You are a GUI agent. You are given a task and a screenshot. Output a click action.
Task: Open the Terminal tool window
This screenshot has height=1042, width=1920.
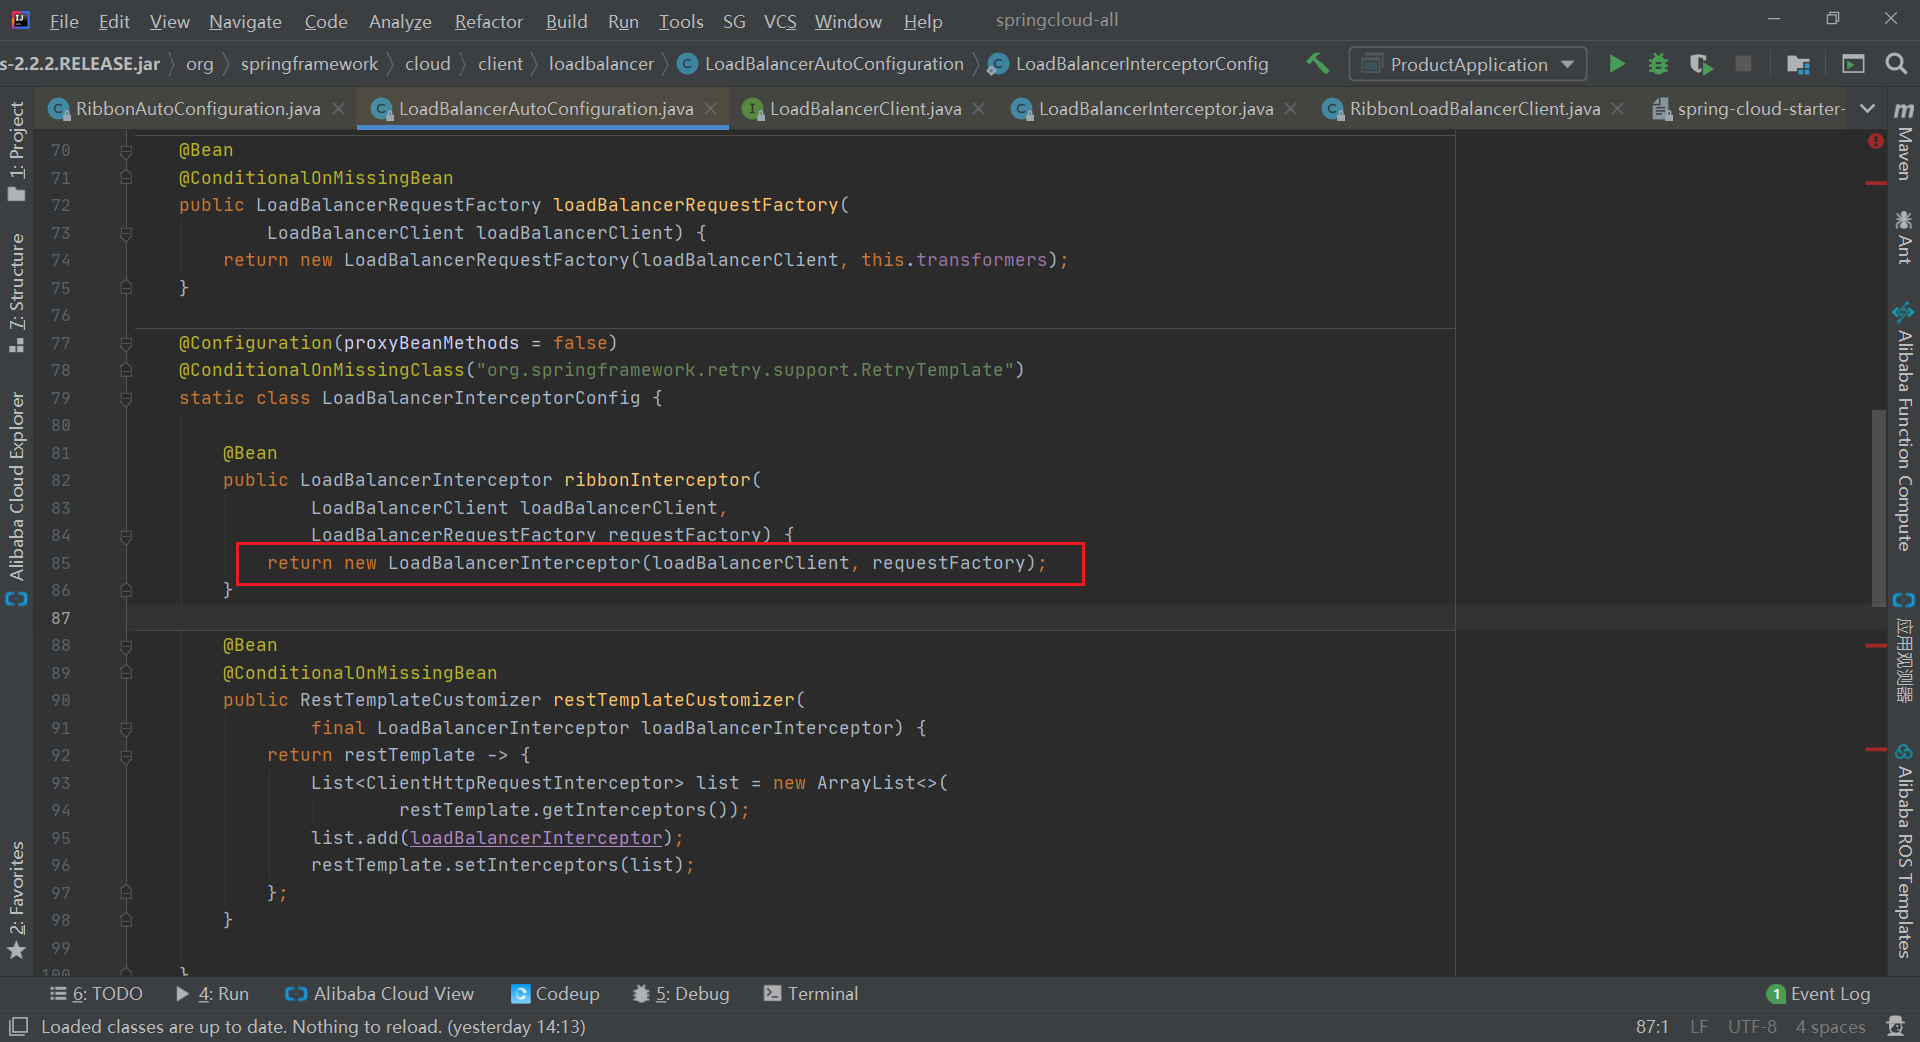pyautogui.click(x=811, y=993)
